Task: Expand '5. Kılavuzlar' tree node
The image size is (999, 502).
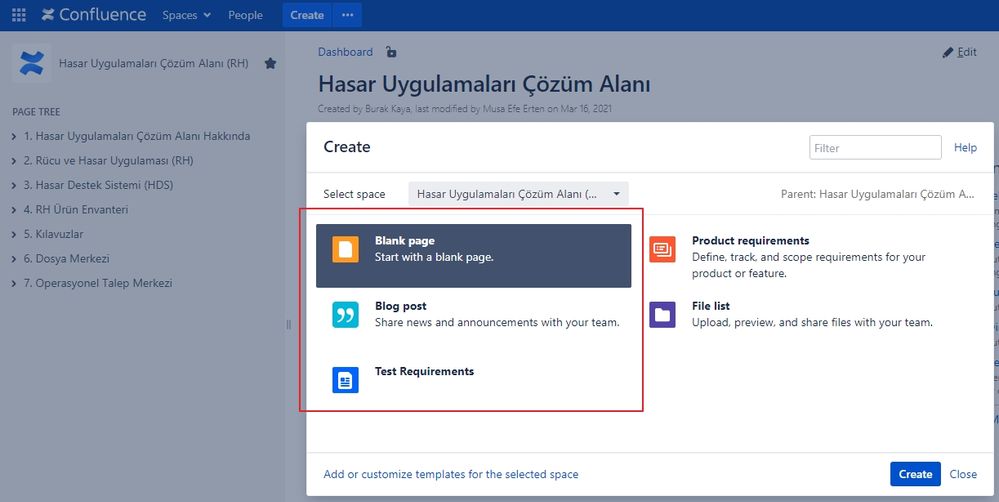Action: click(x=14, y=234)
